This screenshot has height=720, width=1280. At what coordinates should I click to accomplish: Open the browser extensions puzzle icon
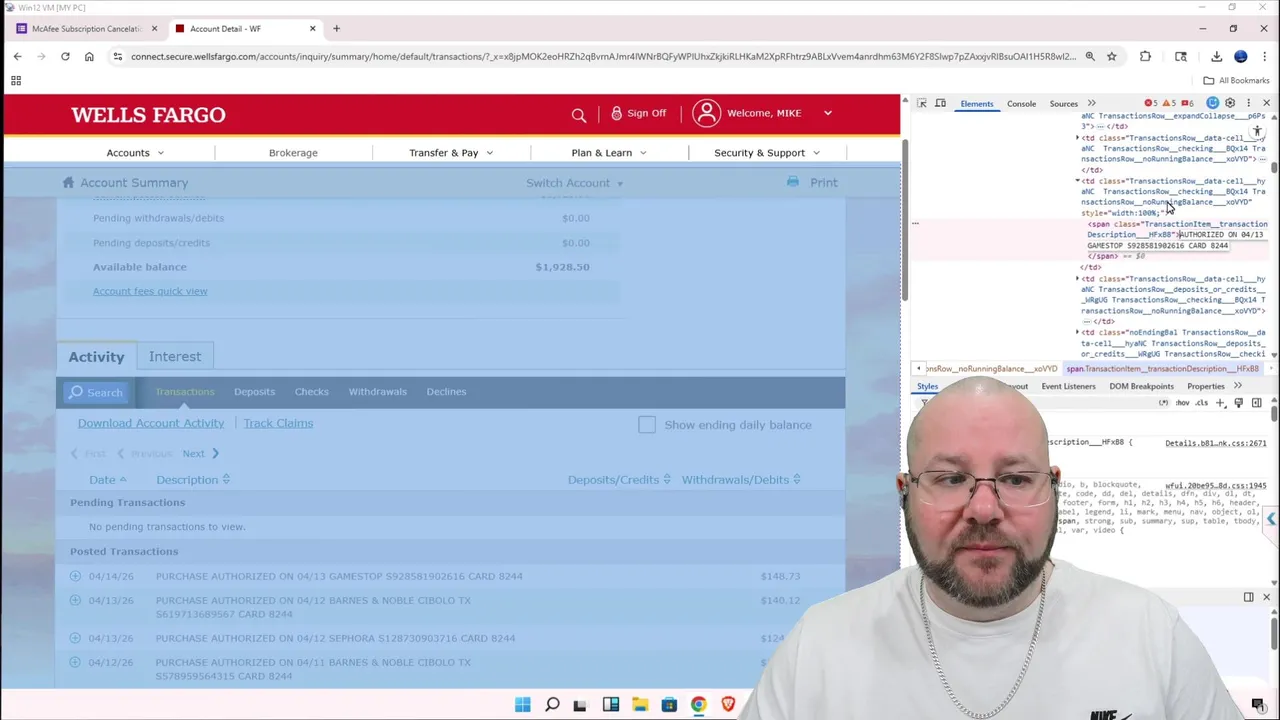pos(1145,57)
